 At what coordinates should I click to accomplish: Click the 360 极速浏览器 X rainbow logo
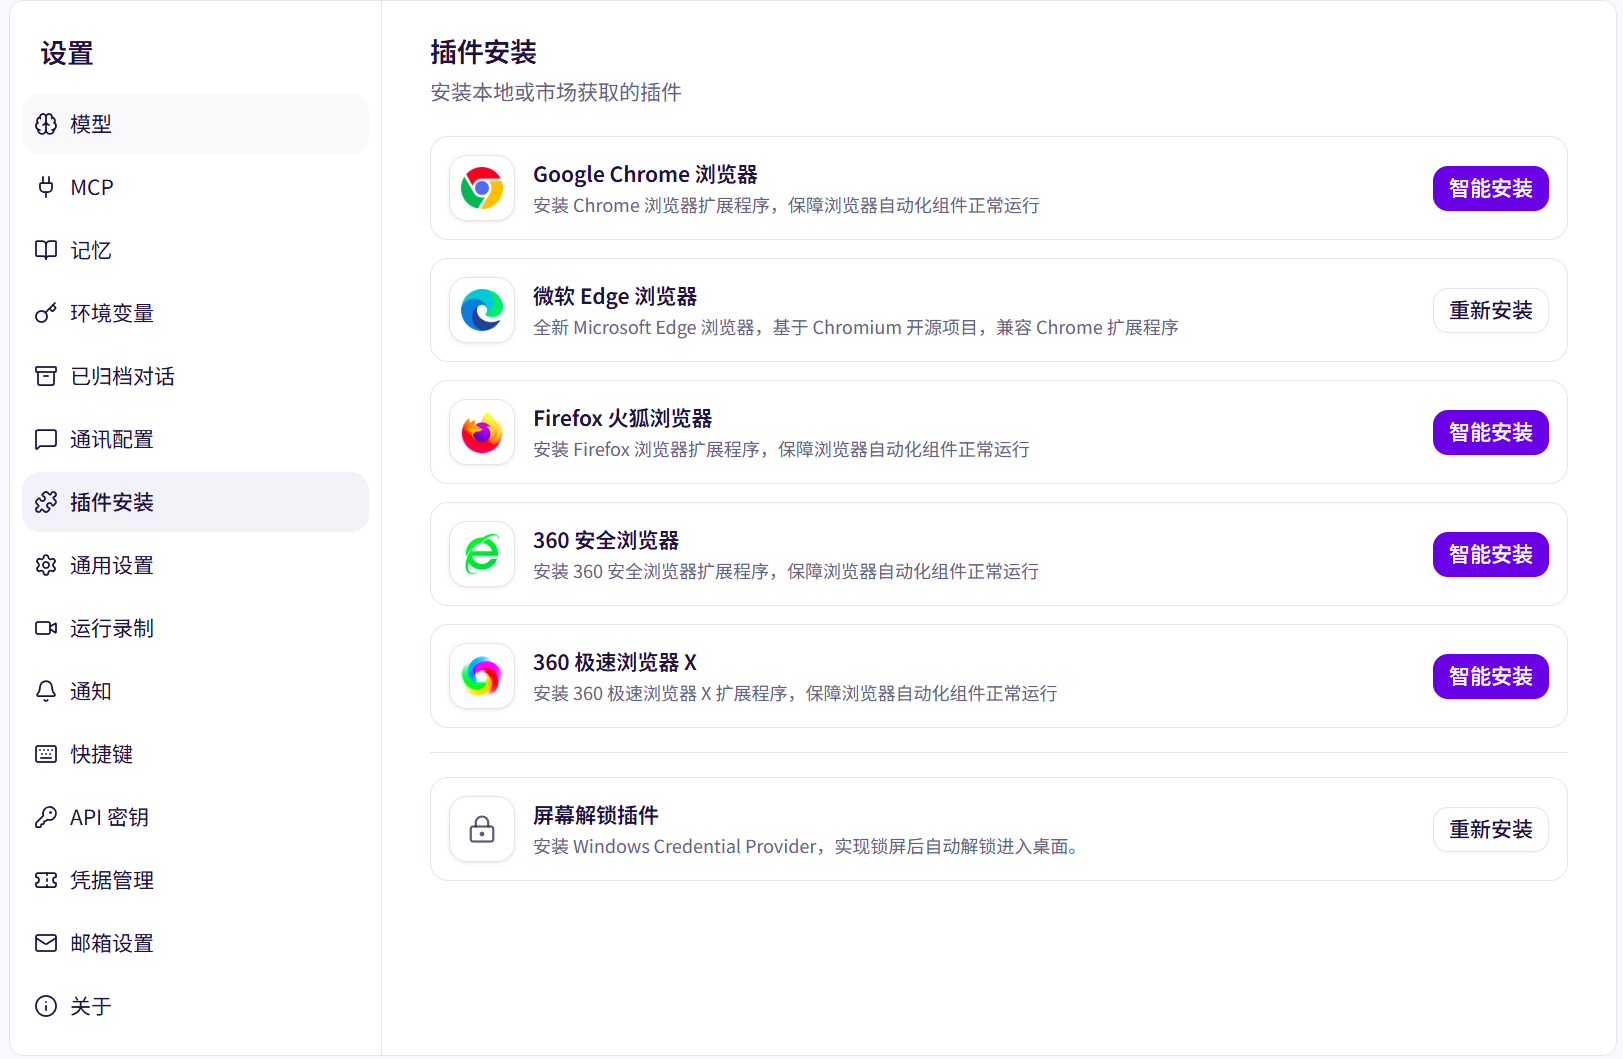[482, 676]
